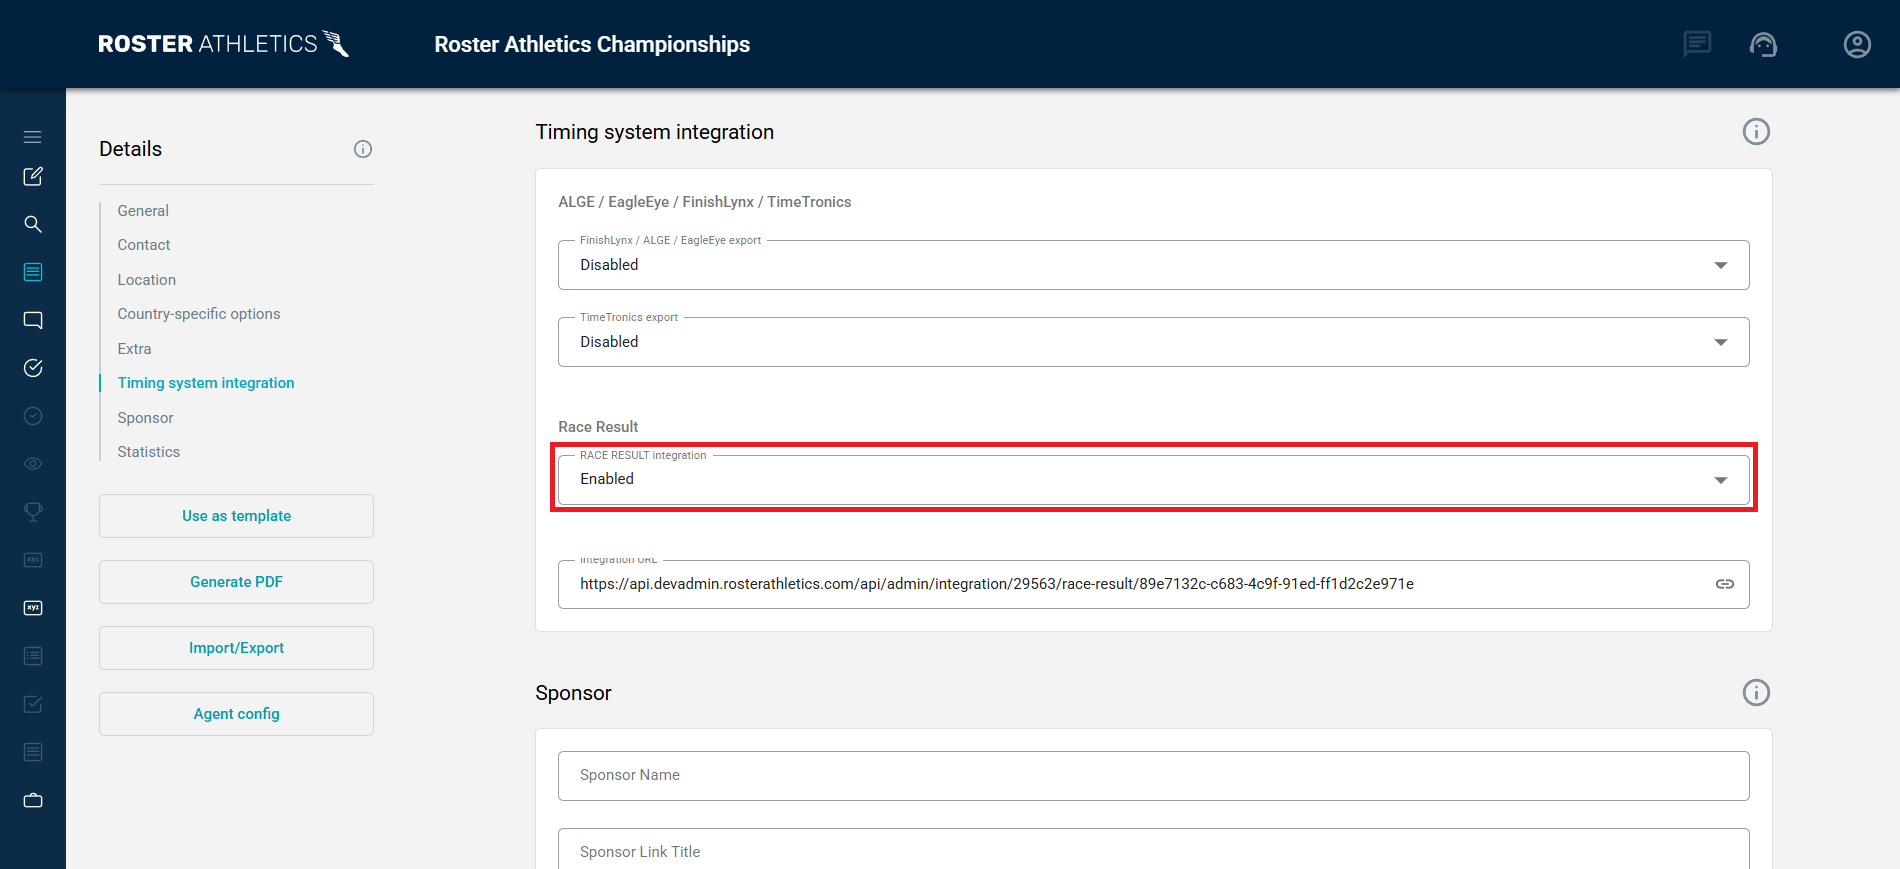This screenshot has height=869, width=1900.
Task: Open Import/Export button
Action: [236, 648]
